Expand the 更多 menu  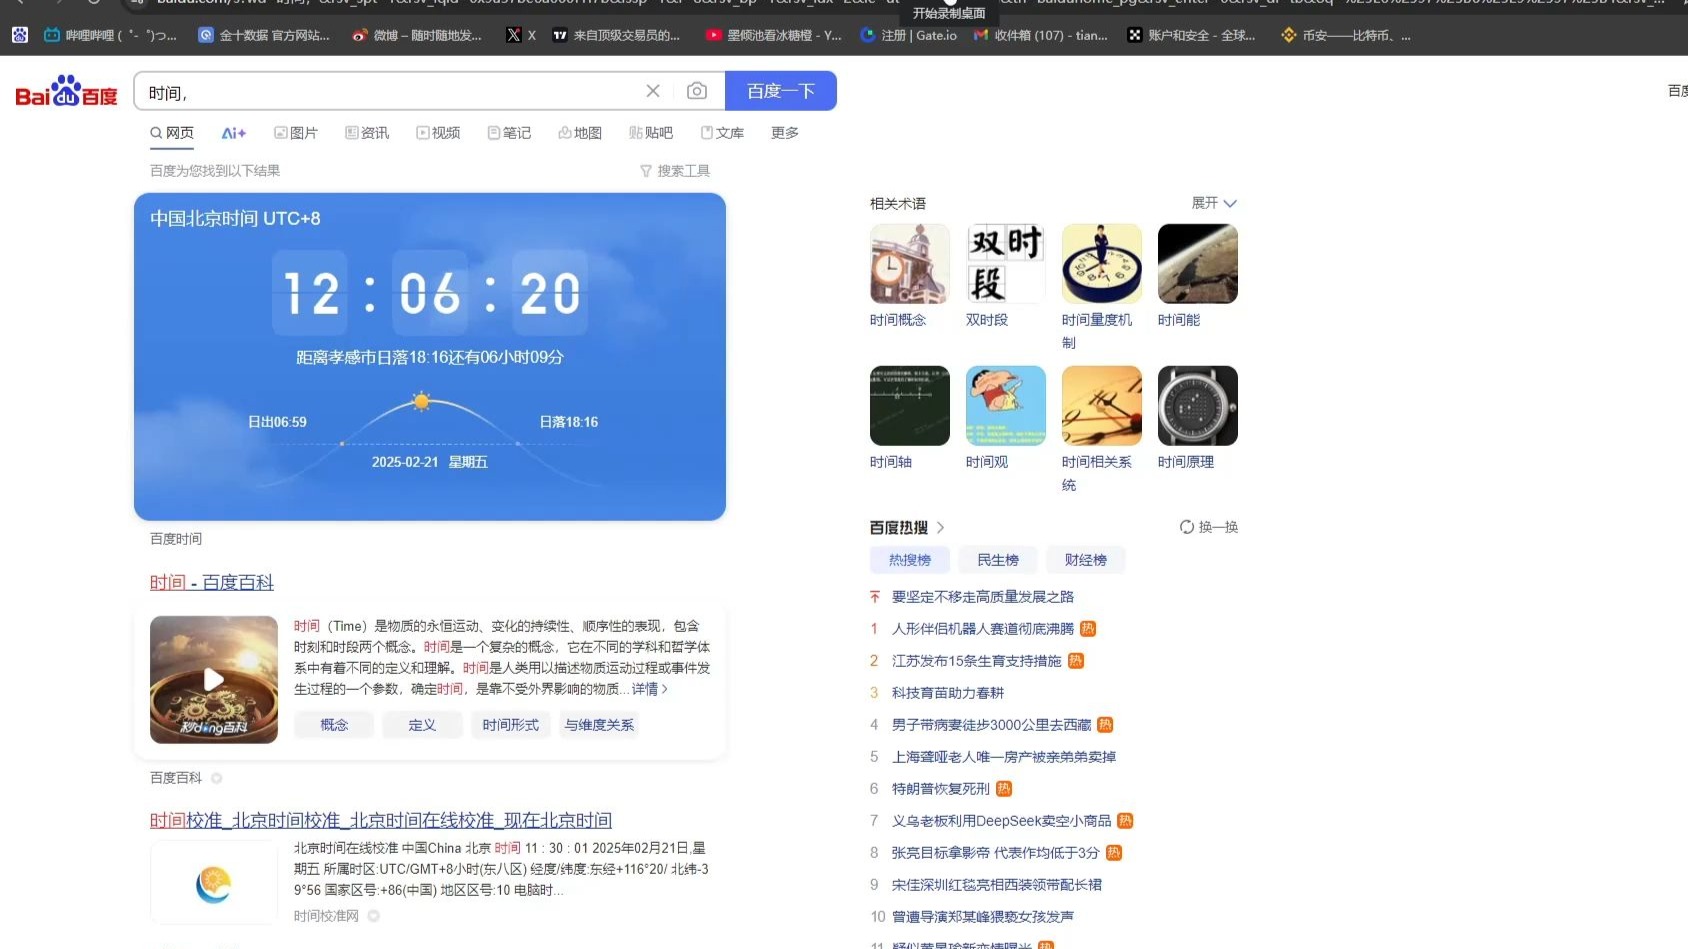(785, 133)
